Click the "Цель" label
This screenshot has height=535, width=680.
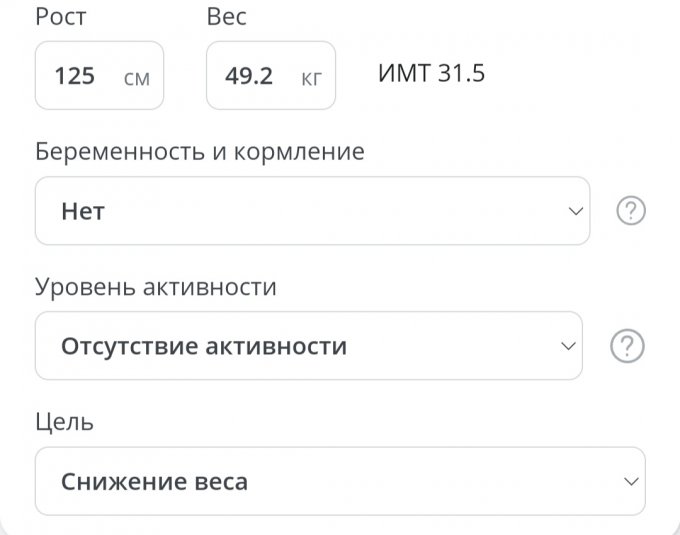[x=64, y=422]
